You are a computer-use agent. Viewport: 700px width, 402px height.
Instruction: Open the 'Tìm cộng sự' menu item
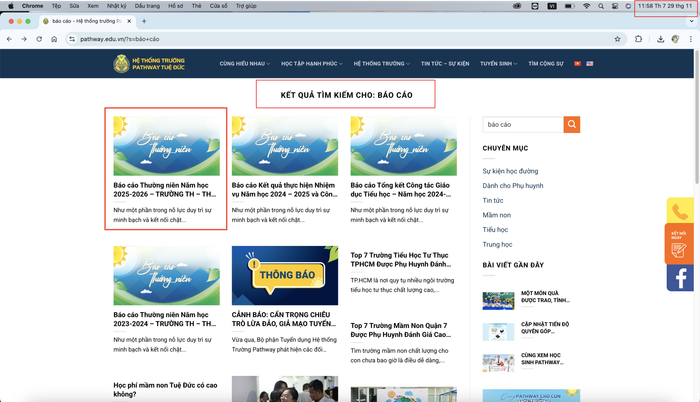(x=546, y=64)
